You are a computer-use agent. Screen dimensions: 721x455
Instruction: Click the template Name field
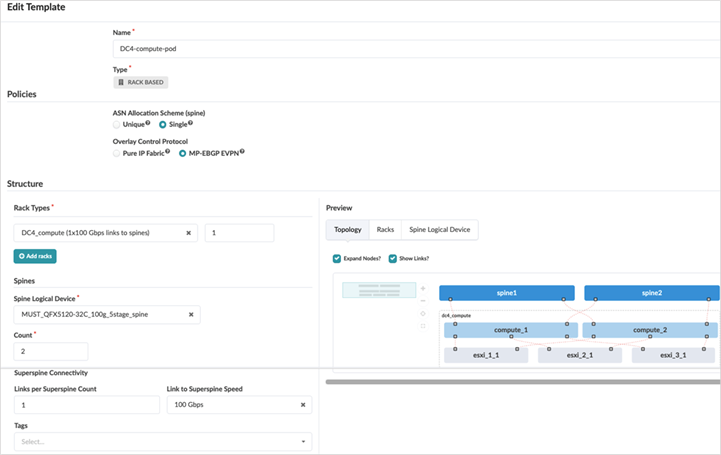point(417,49)
